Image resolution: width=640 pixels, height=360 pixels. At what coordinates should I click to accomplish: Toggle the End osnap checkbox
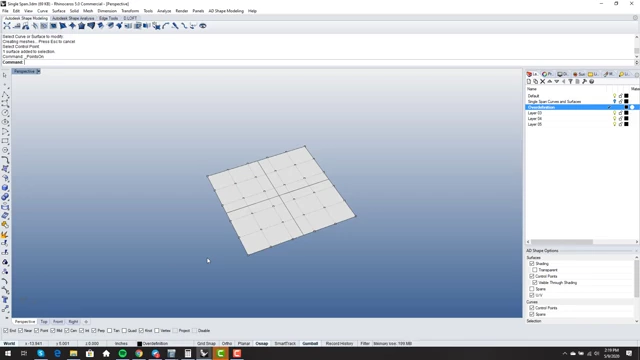6,331
